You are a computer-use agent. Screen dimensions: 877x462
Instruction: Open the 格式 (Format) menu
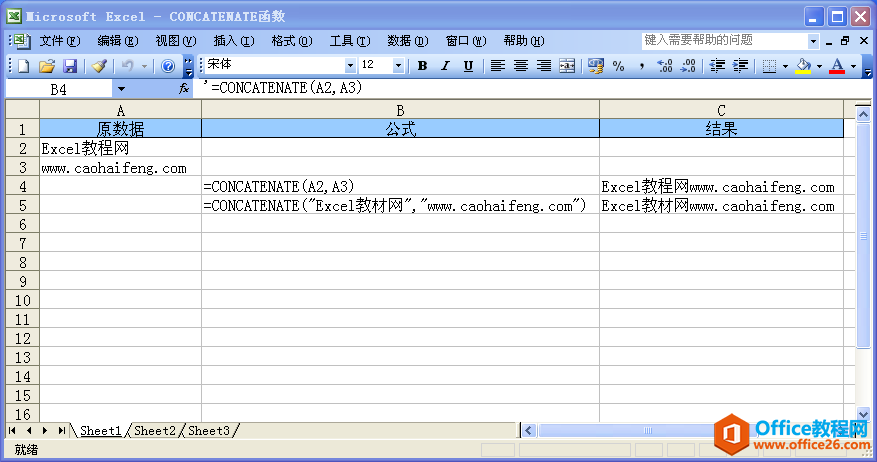click(x=291, y=41)
